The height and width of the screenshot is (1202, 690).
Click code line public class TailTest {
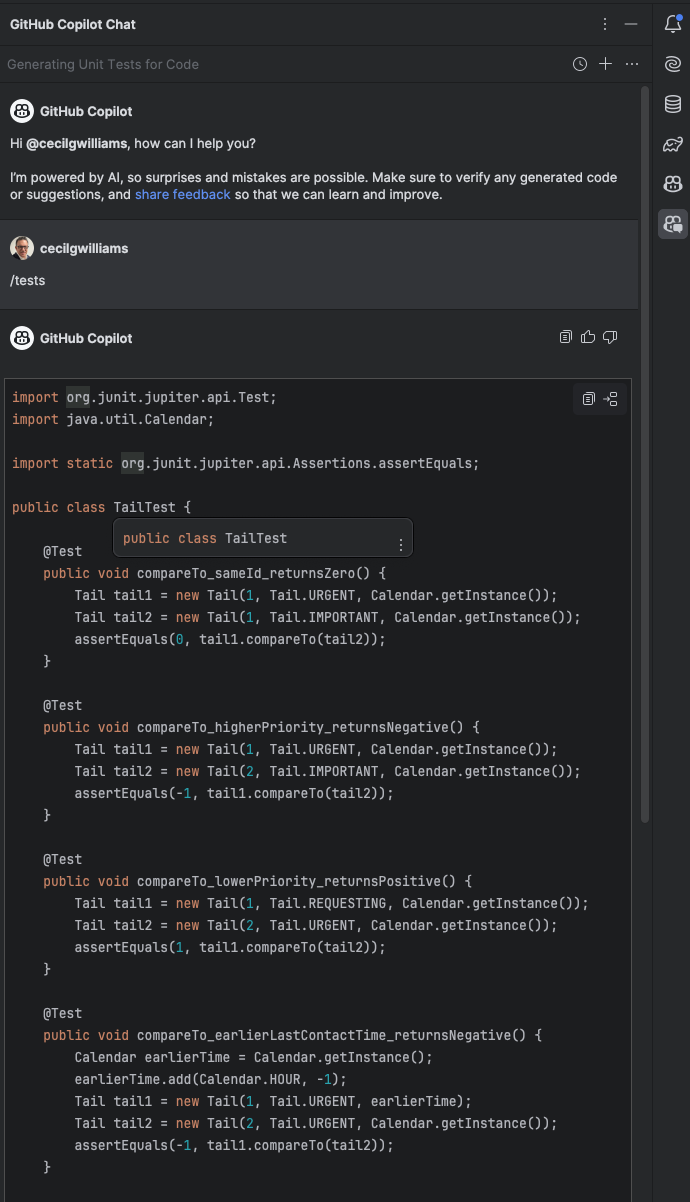coord(101,507)
